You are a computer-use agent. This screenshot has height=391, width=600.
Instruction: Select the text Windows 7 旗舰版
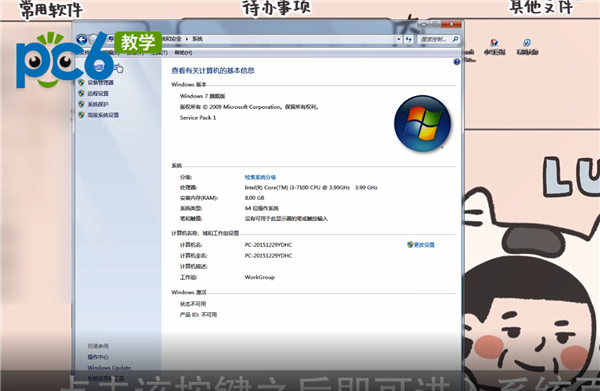coord(202,96)
